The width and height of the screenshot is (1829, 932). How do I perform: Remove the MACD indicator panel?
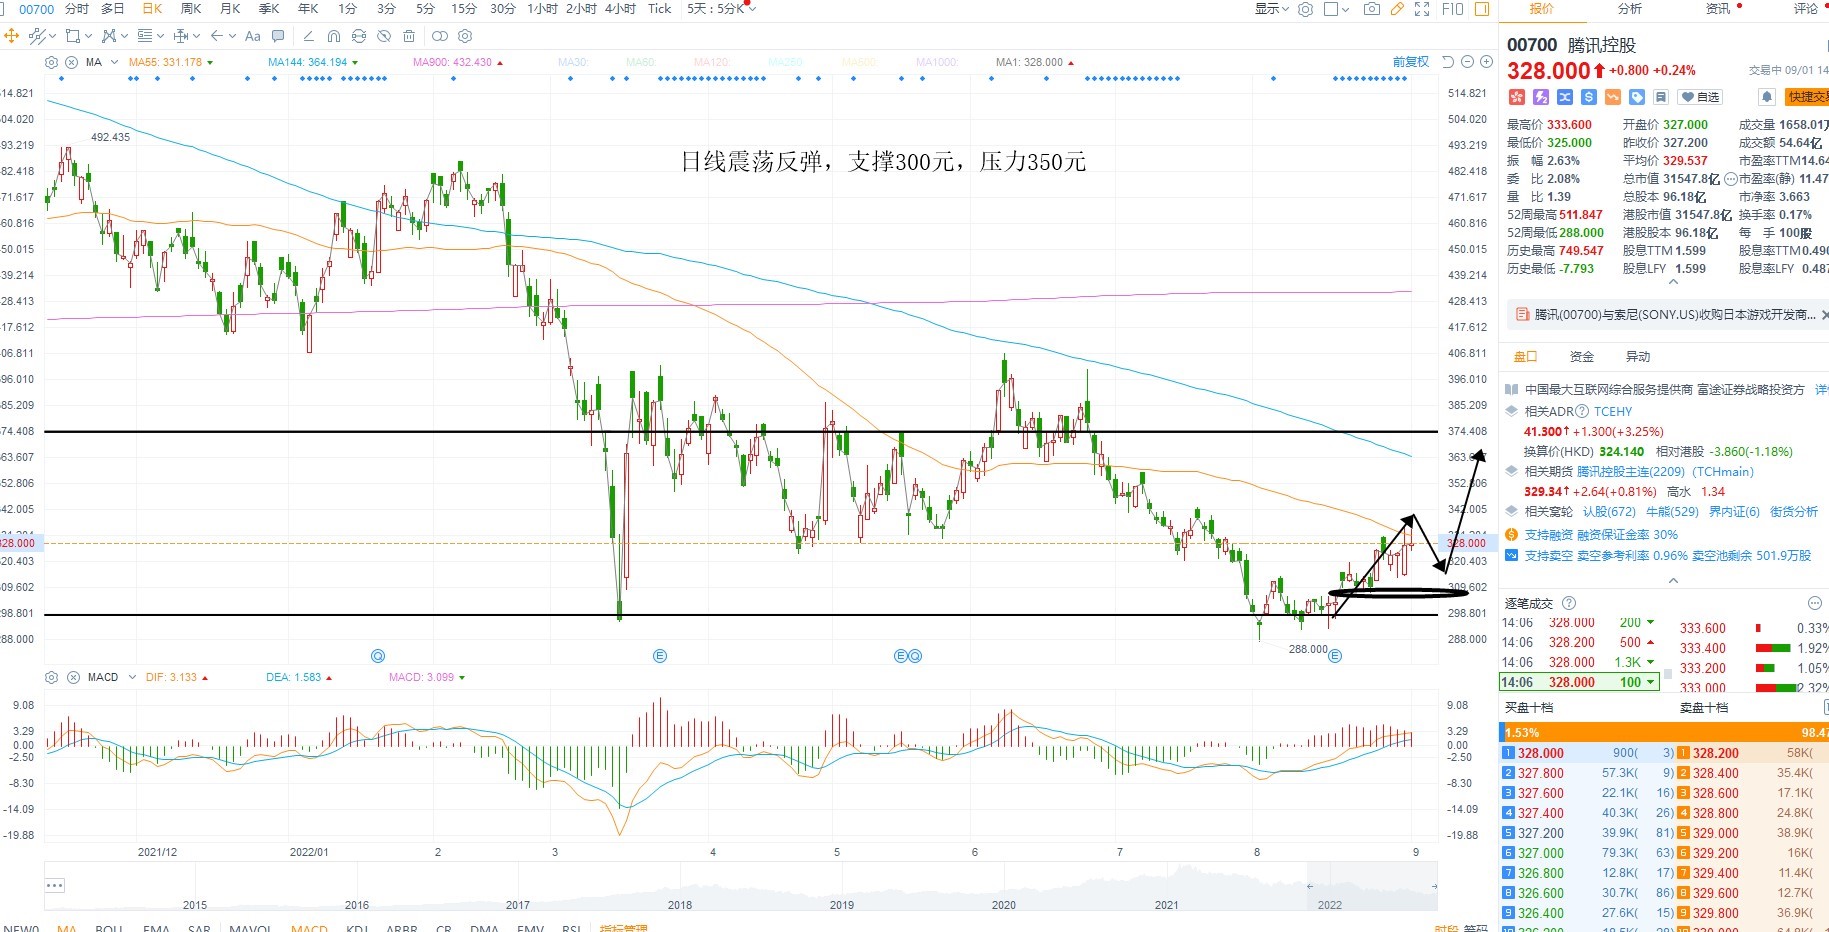(x=73, y=677)
